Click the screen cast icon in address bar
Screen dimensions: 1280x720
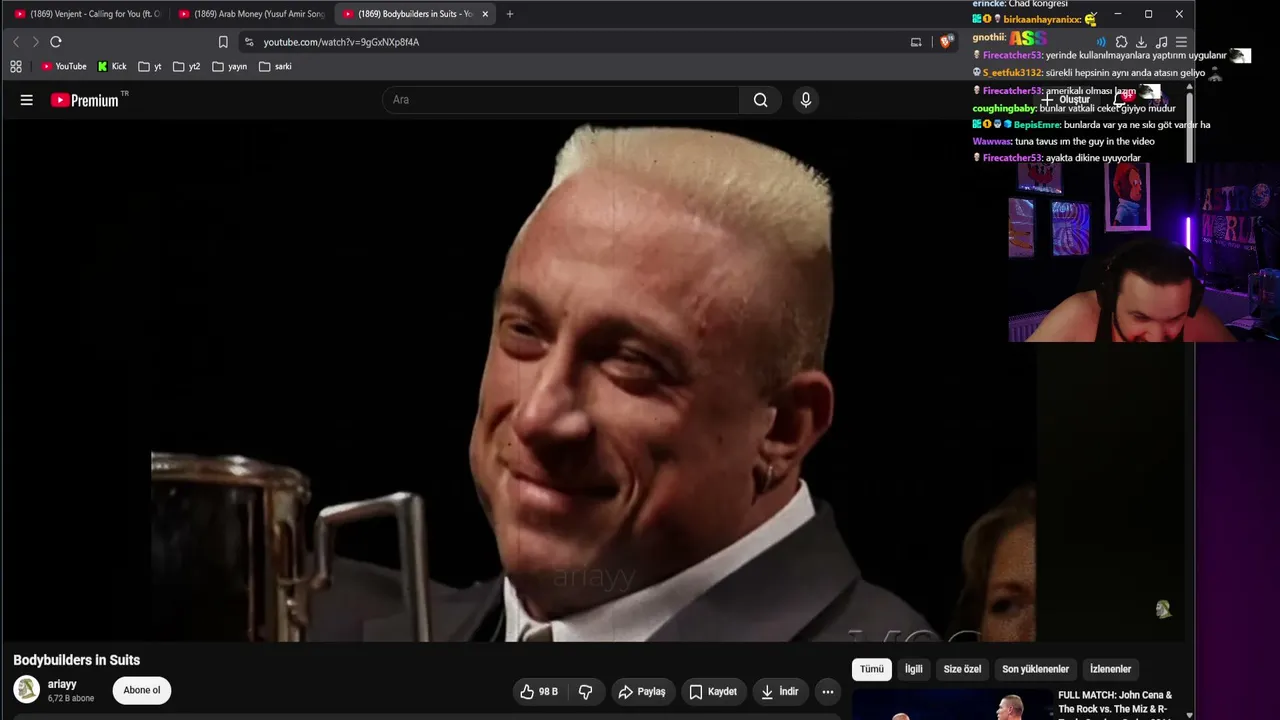(x=916, y=42)
